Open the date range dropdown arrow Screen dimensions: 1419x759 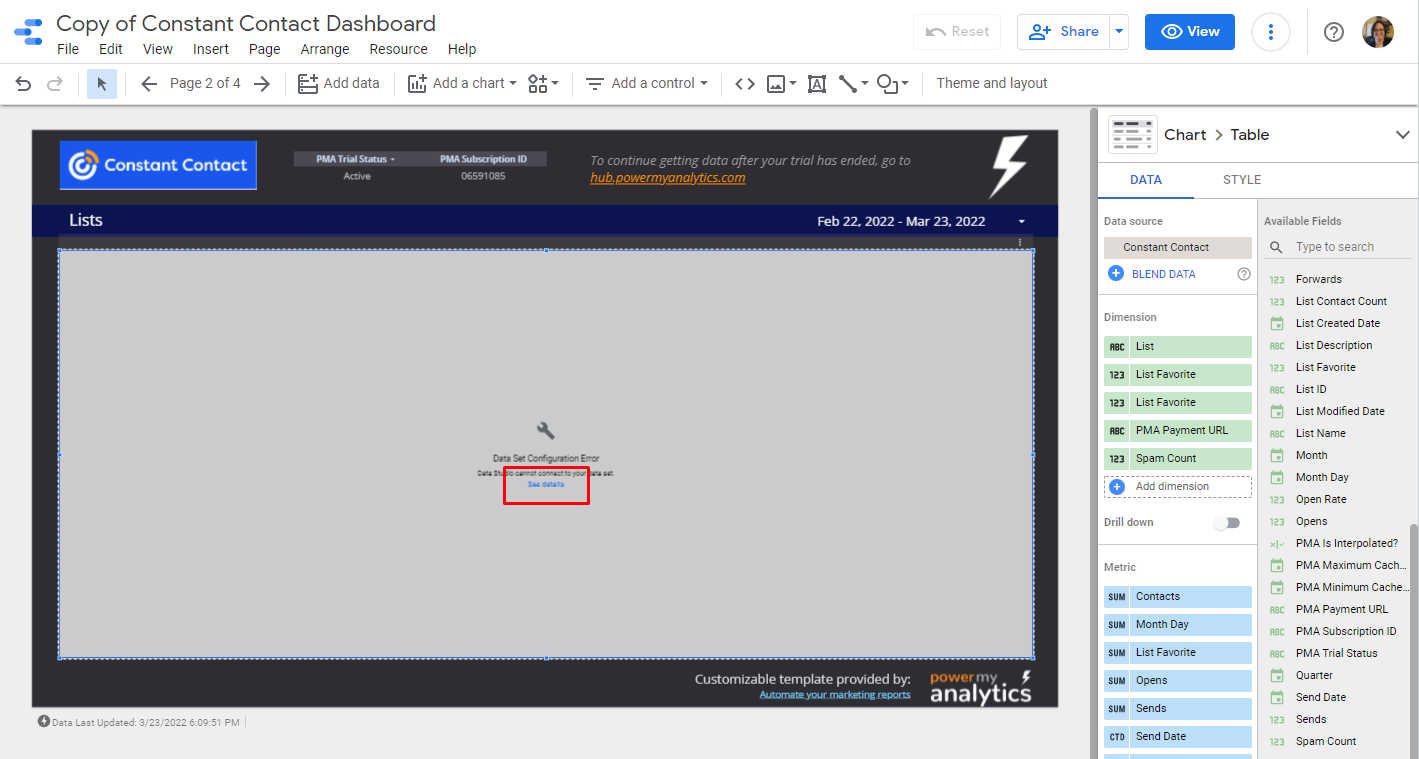coord(1021,222)
